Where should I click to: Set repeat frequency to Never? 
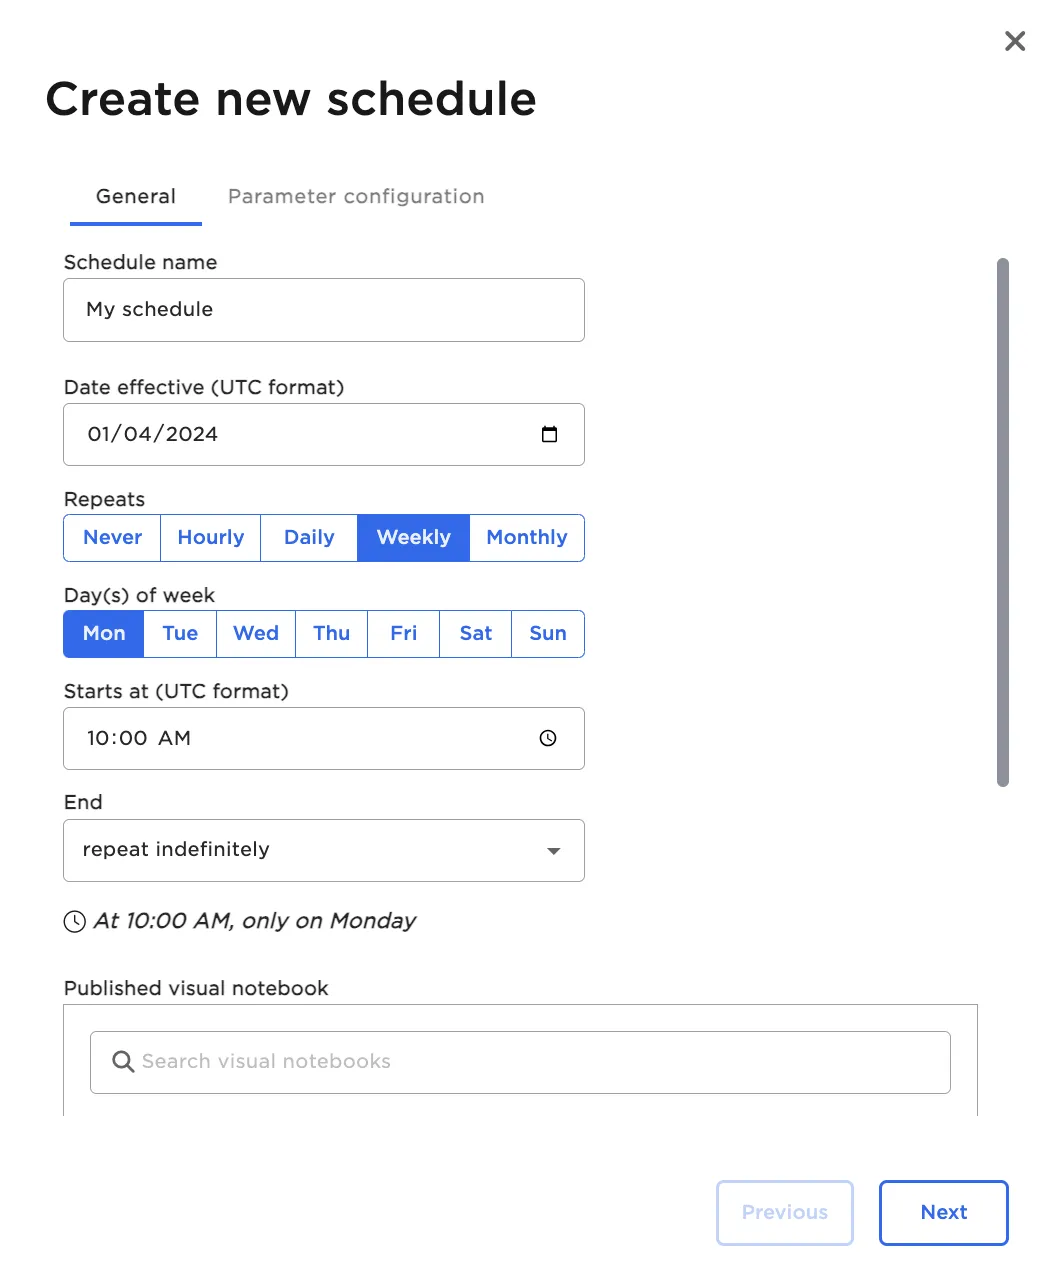[x=112, y=538]
